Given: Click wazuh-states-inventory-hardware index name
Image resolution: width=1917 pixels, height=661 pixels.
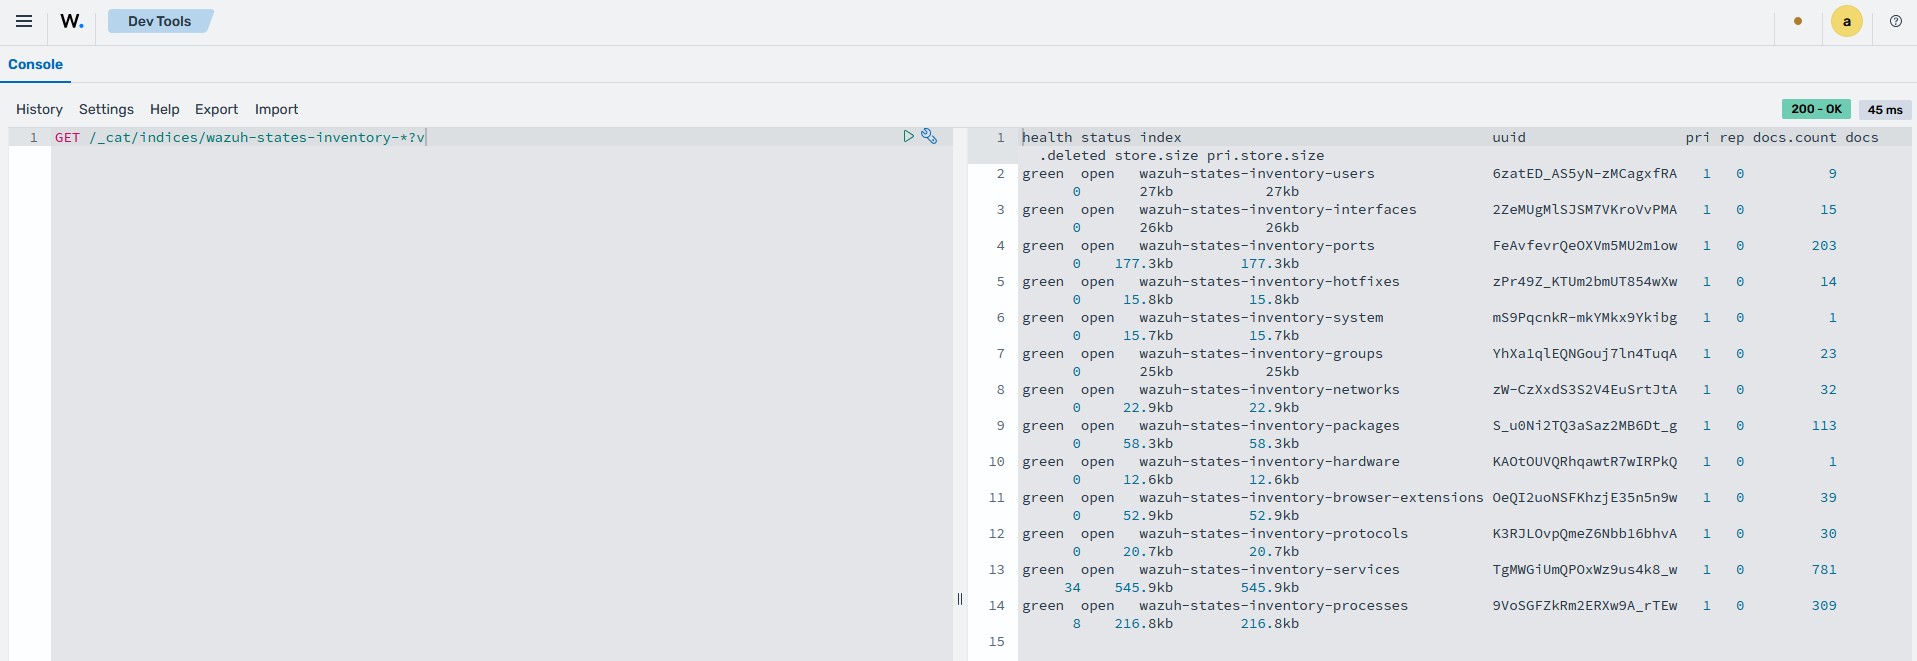Looking at the screenshot, I should (1269, 461).
